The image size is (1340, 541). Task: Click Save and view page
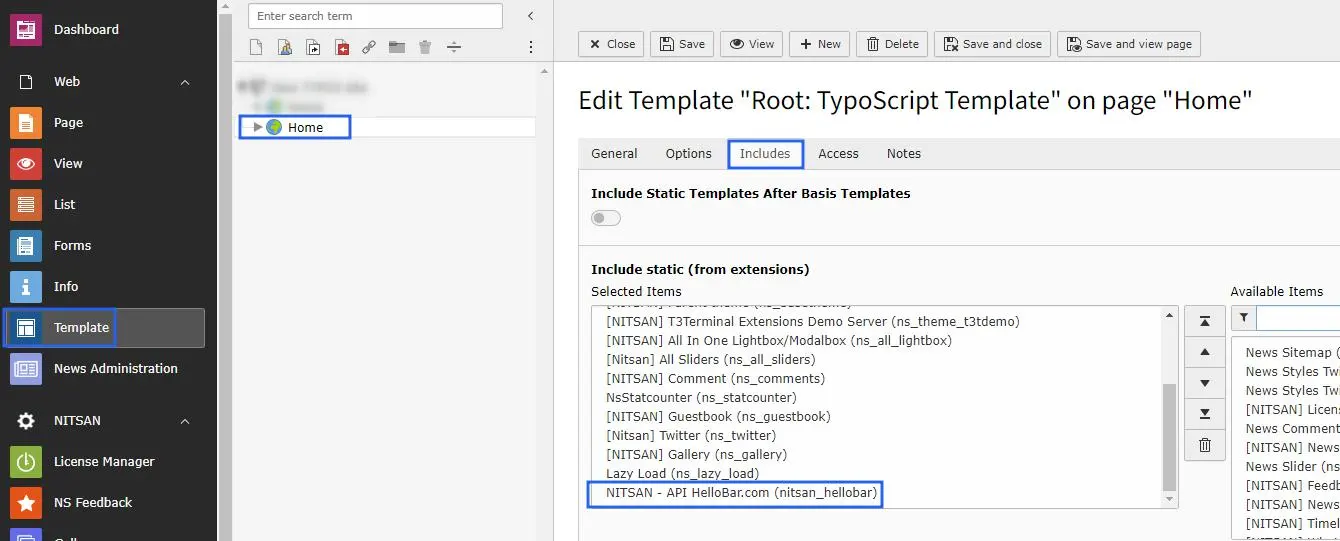[1129, 44]
